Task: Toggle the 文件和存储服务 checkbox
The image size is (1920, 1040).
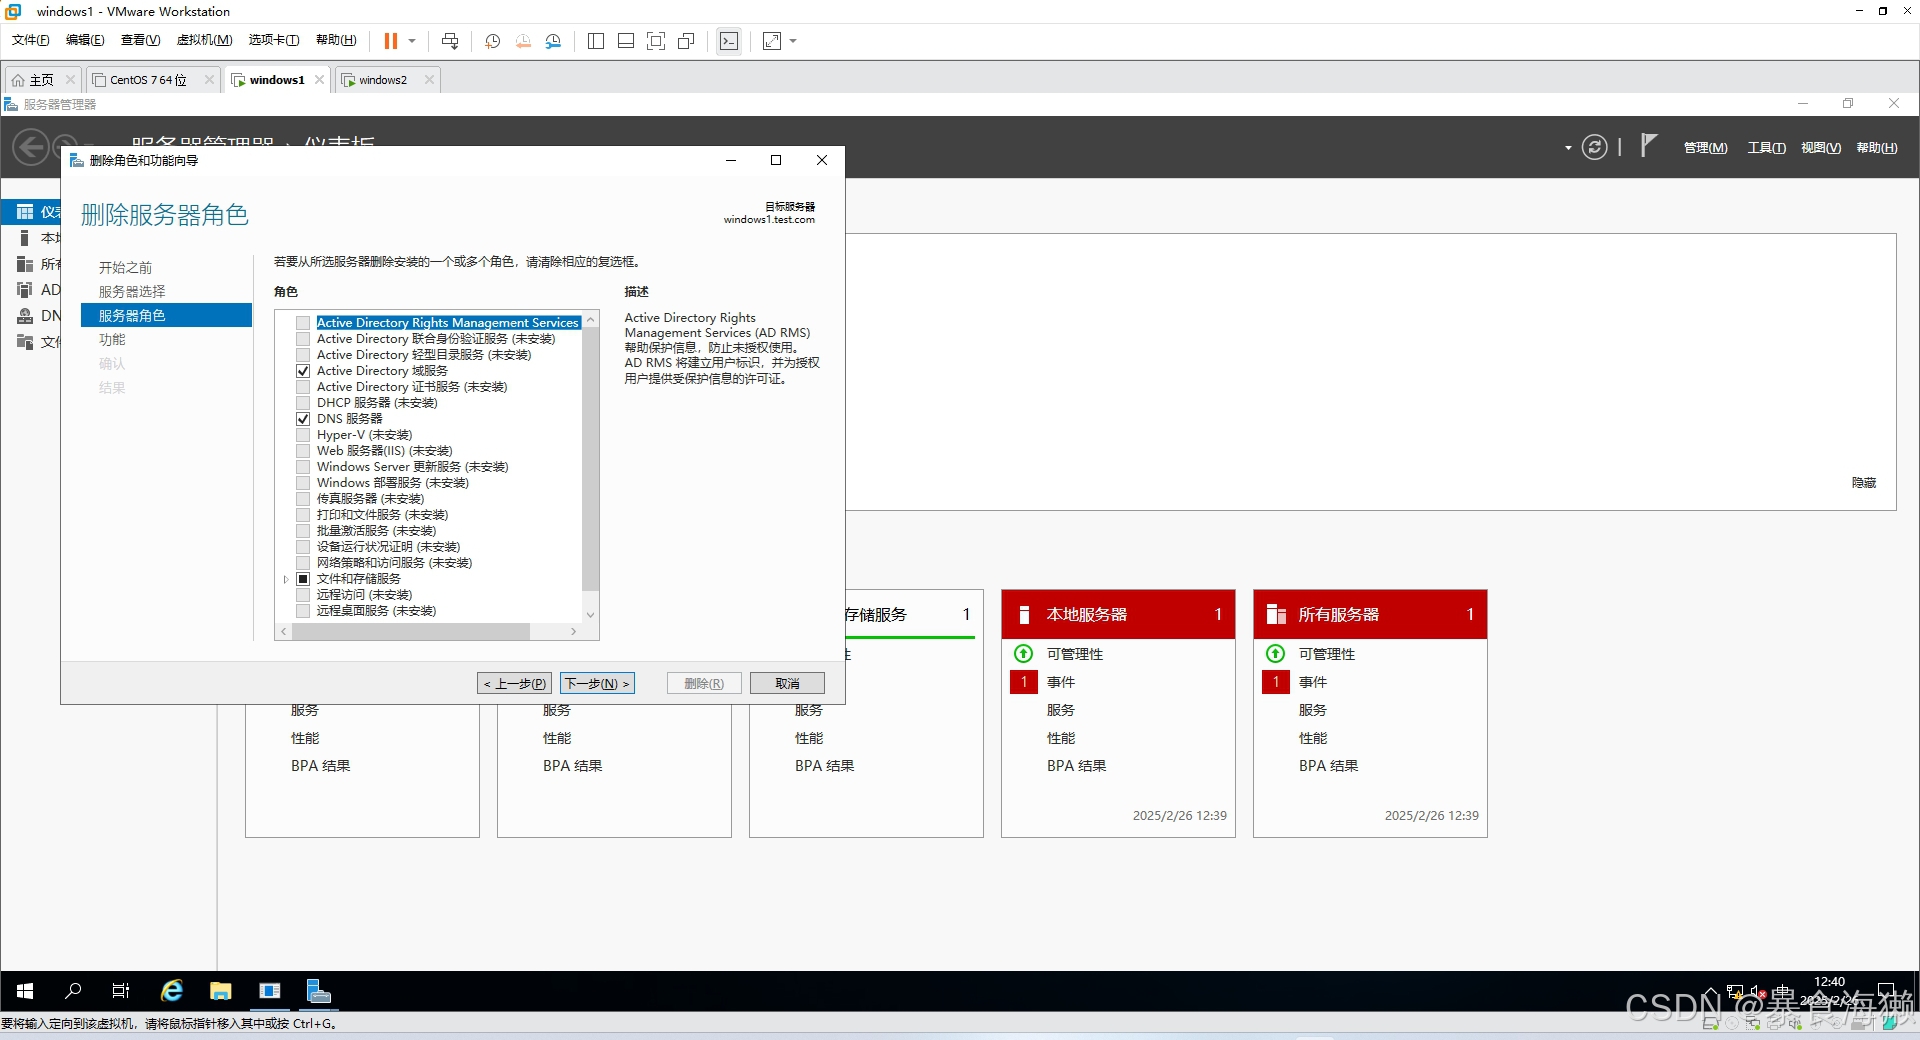Action: pyautogui.click(x=303, y=579)
